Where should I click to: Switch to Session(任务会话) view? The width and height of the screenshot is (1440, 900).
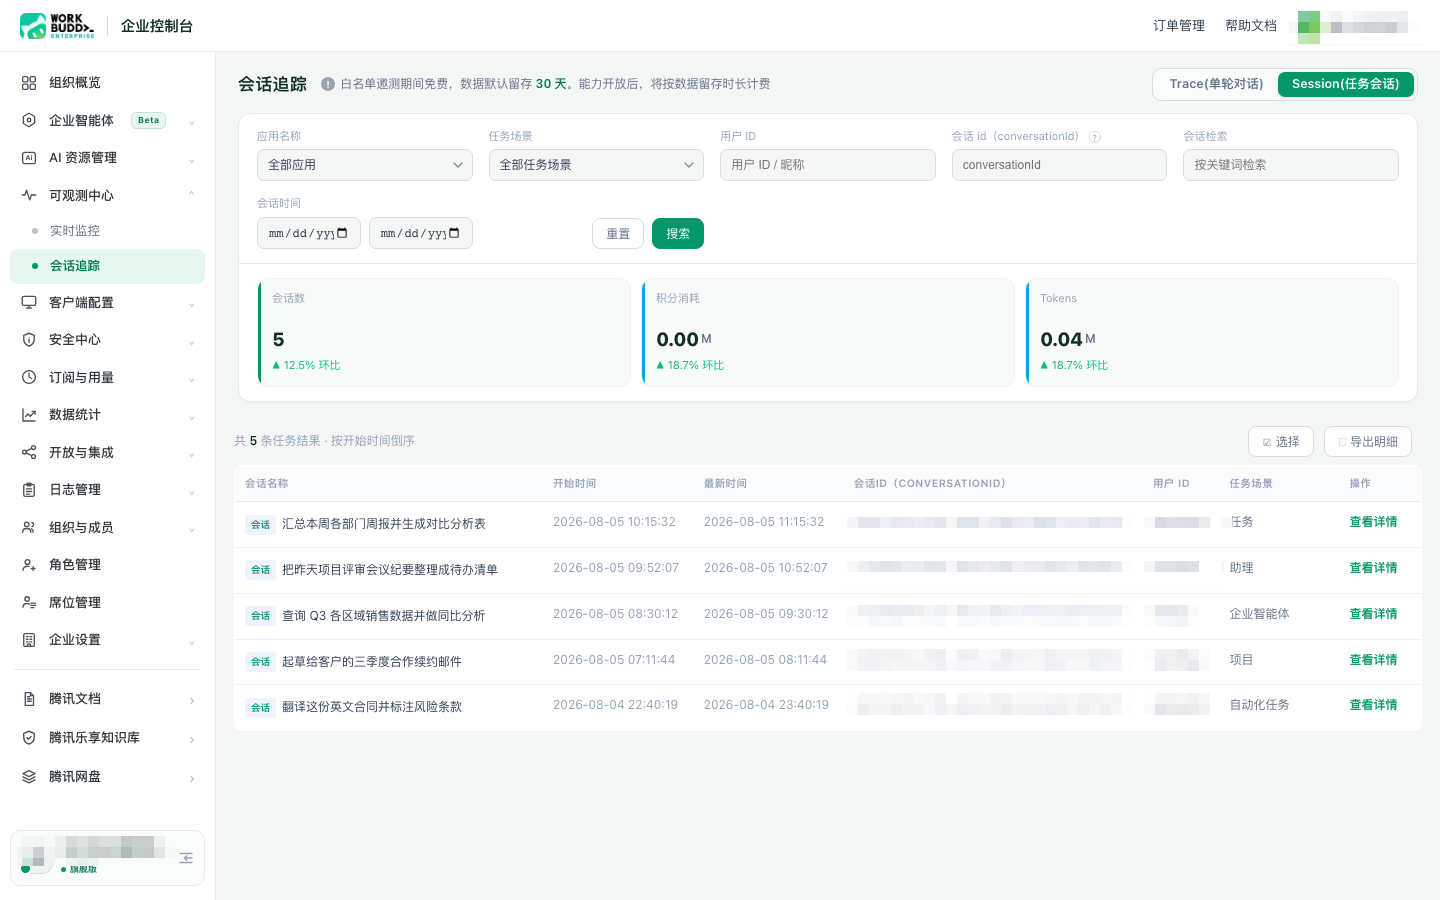(1345, 84)
